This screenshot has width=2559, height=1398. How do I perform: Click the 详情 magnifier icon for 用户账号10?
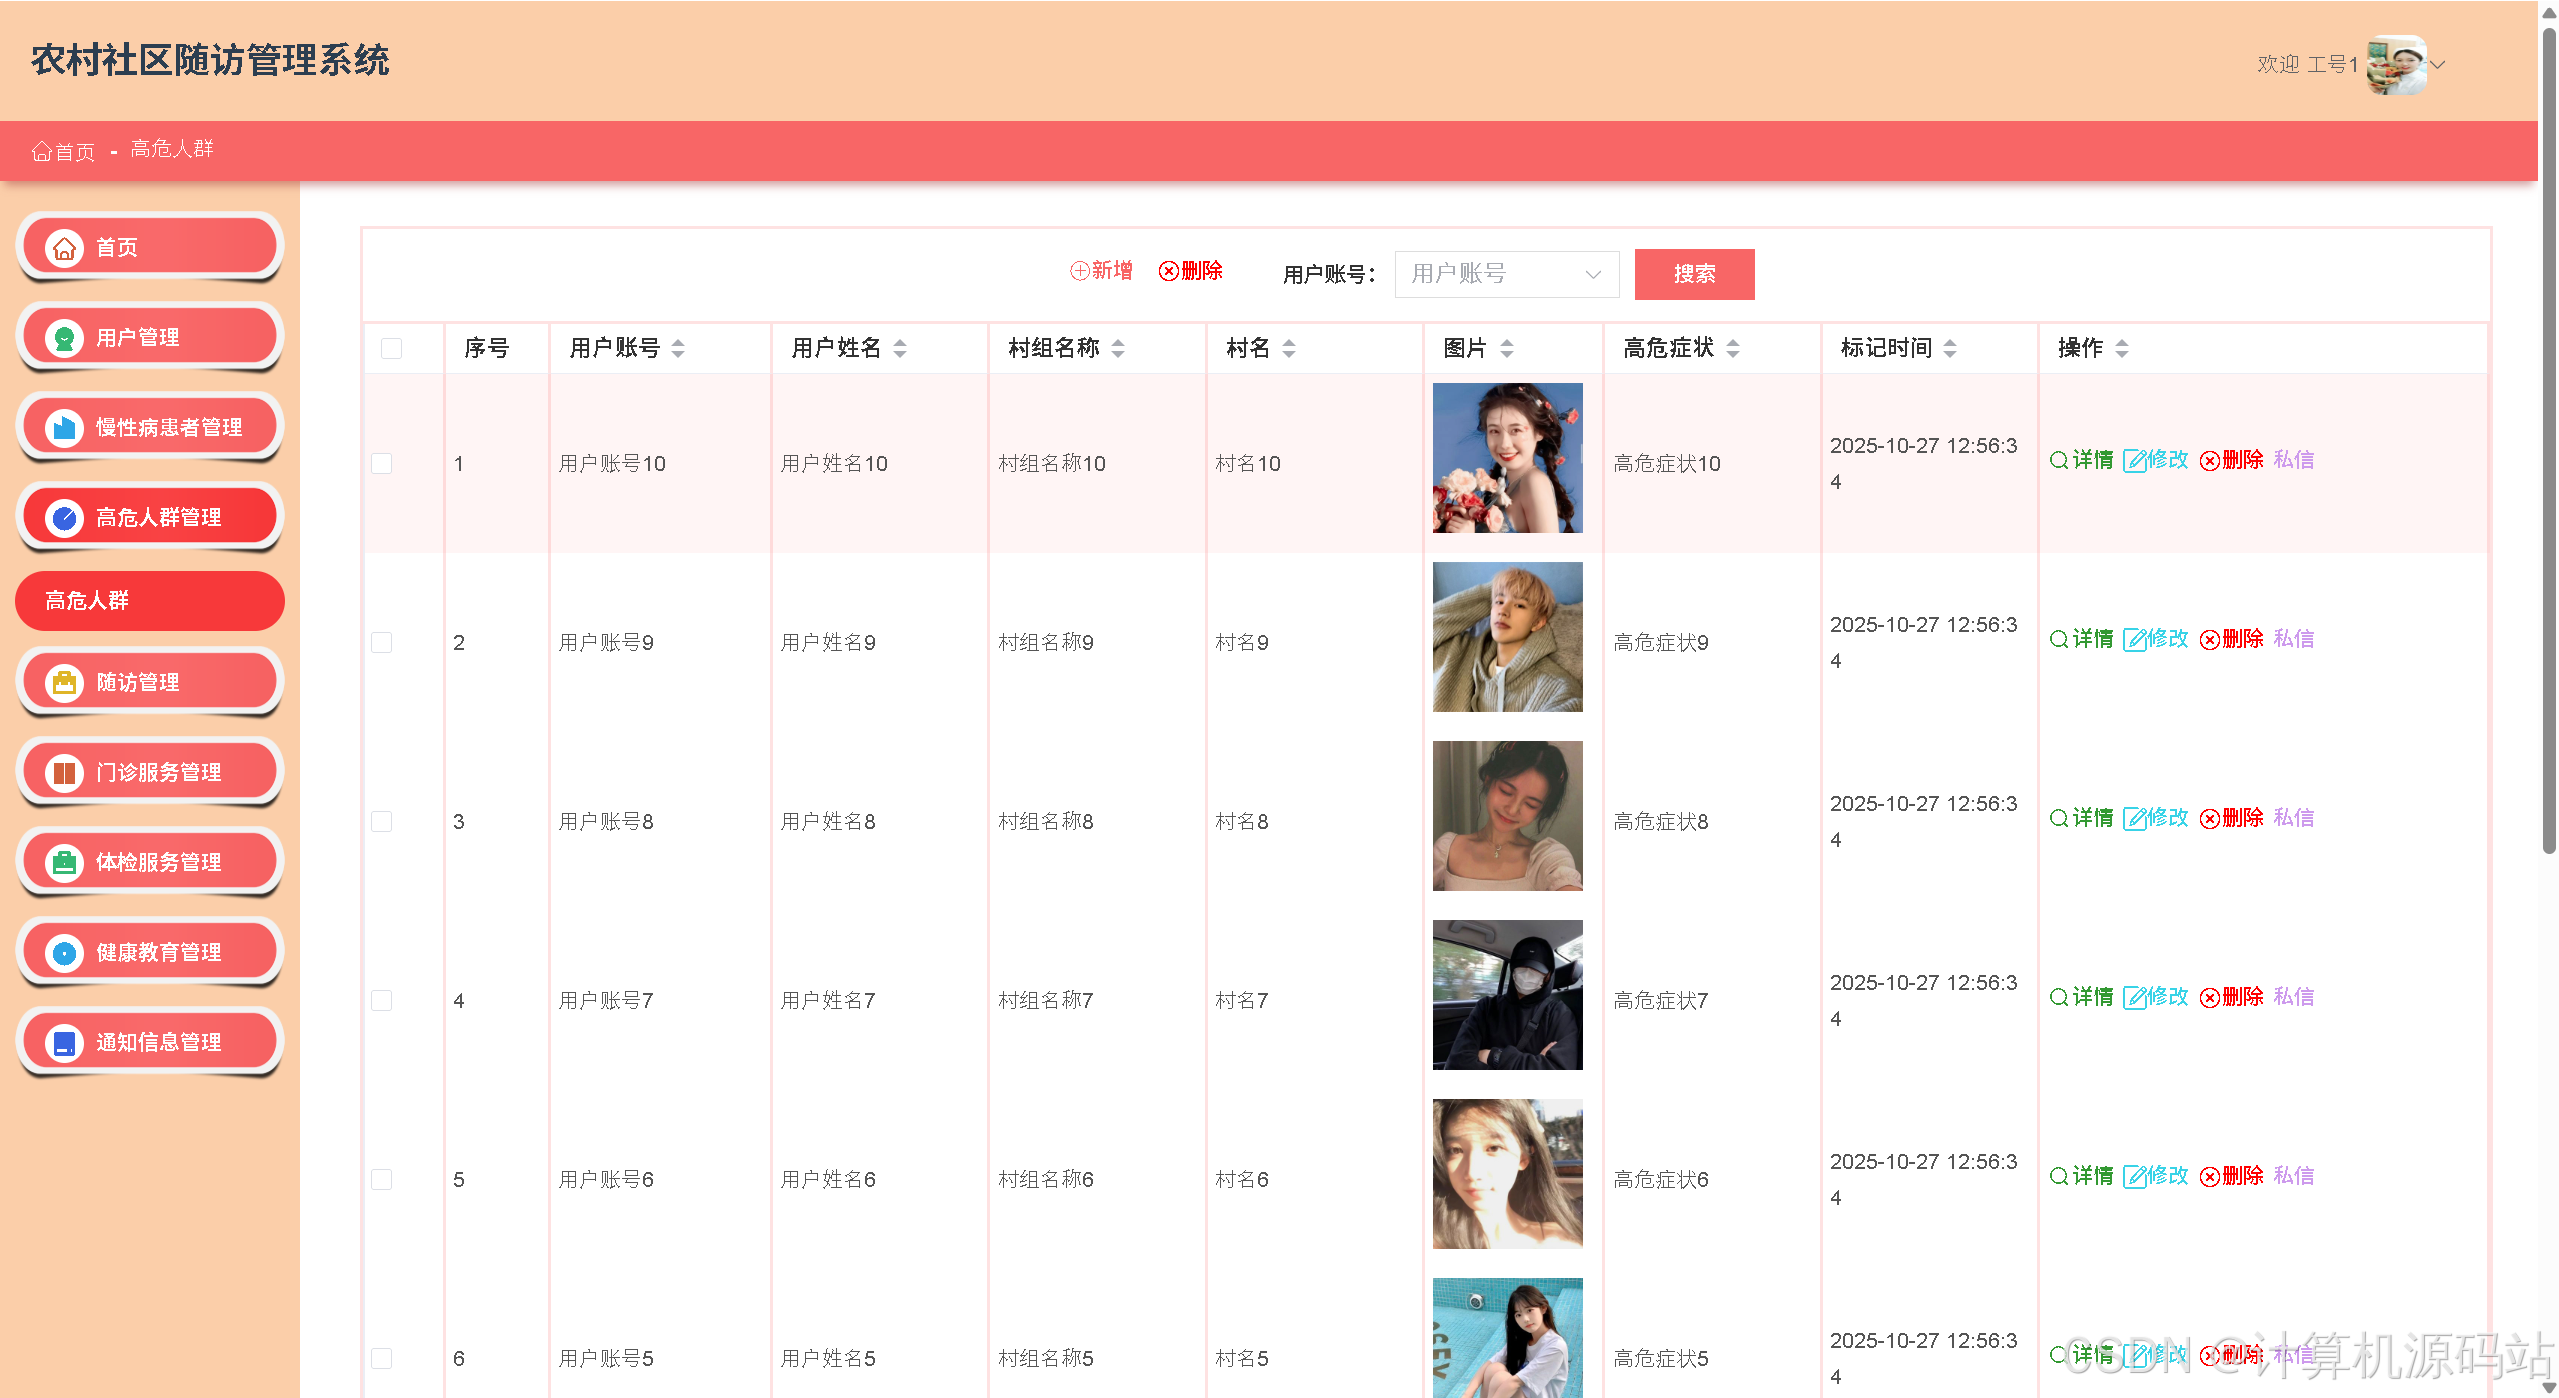2059,460
